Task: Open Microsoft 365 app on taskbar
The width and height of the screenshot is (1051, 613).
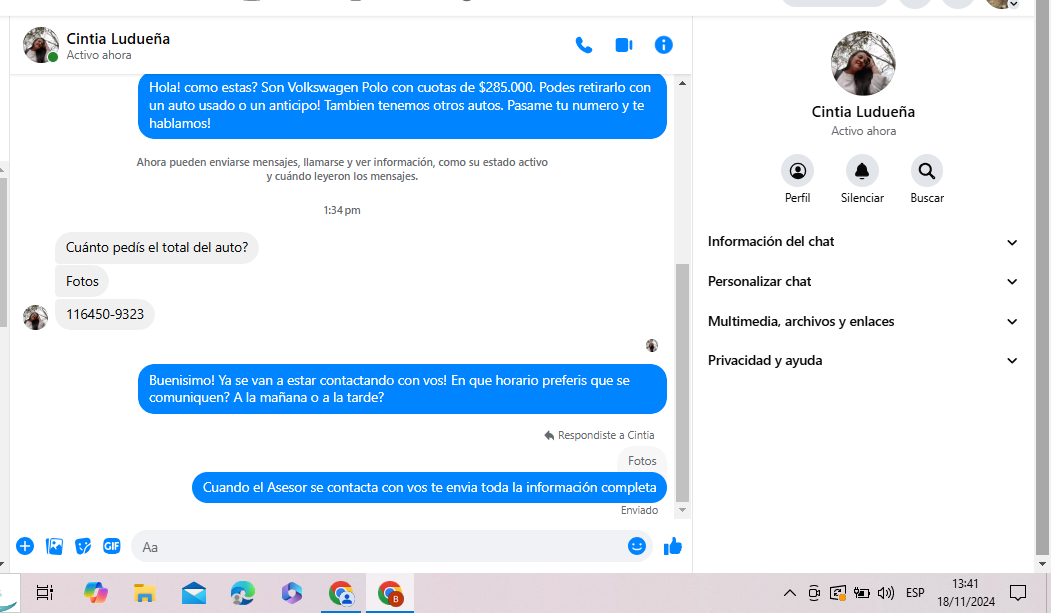Action: click(292, 592)
